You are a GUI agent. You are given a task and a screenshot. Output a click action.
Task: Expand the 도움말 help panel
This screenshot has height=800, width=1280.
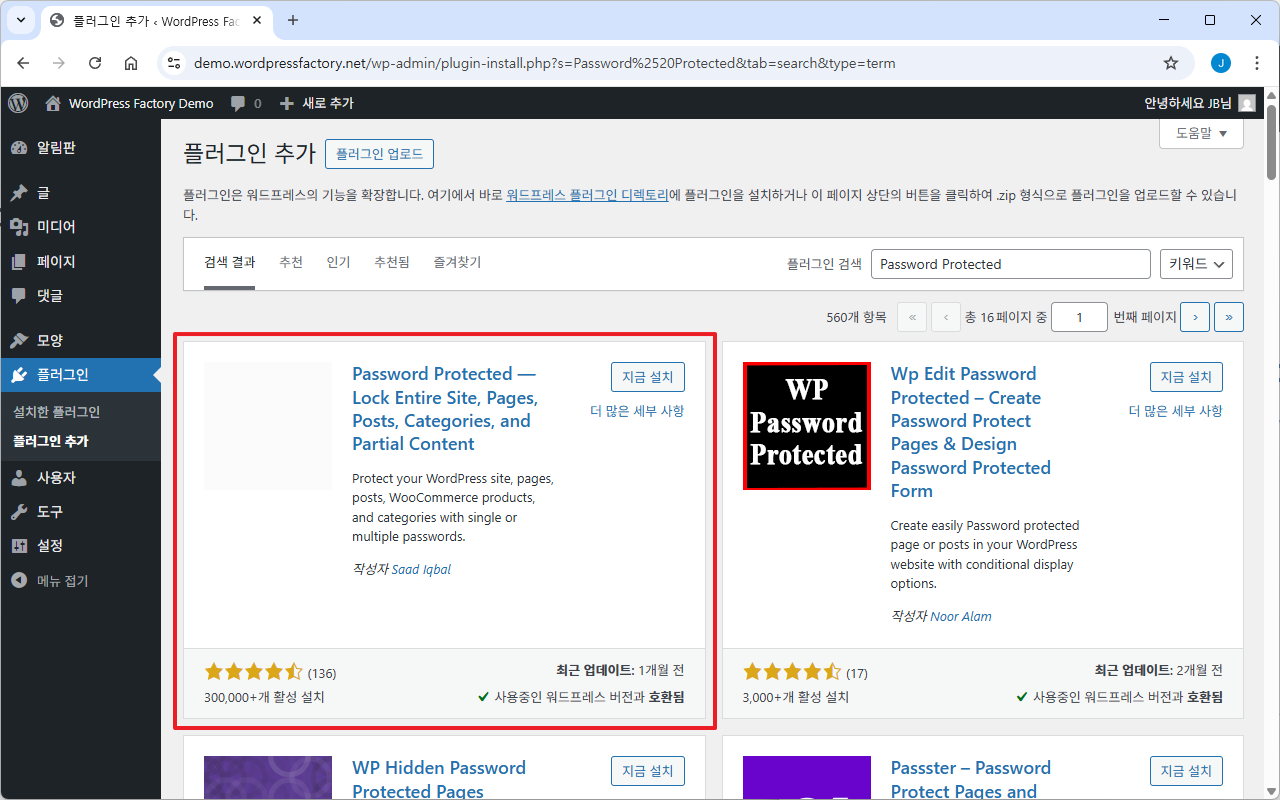click(1201, 133)
